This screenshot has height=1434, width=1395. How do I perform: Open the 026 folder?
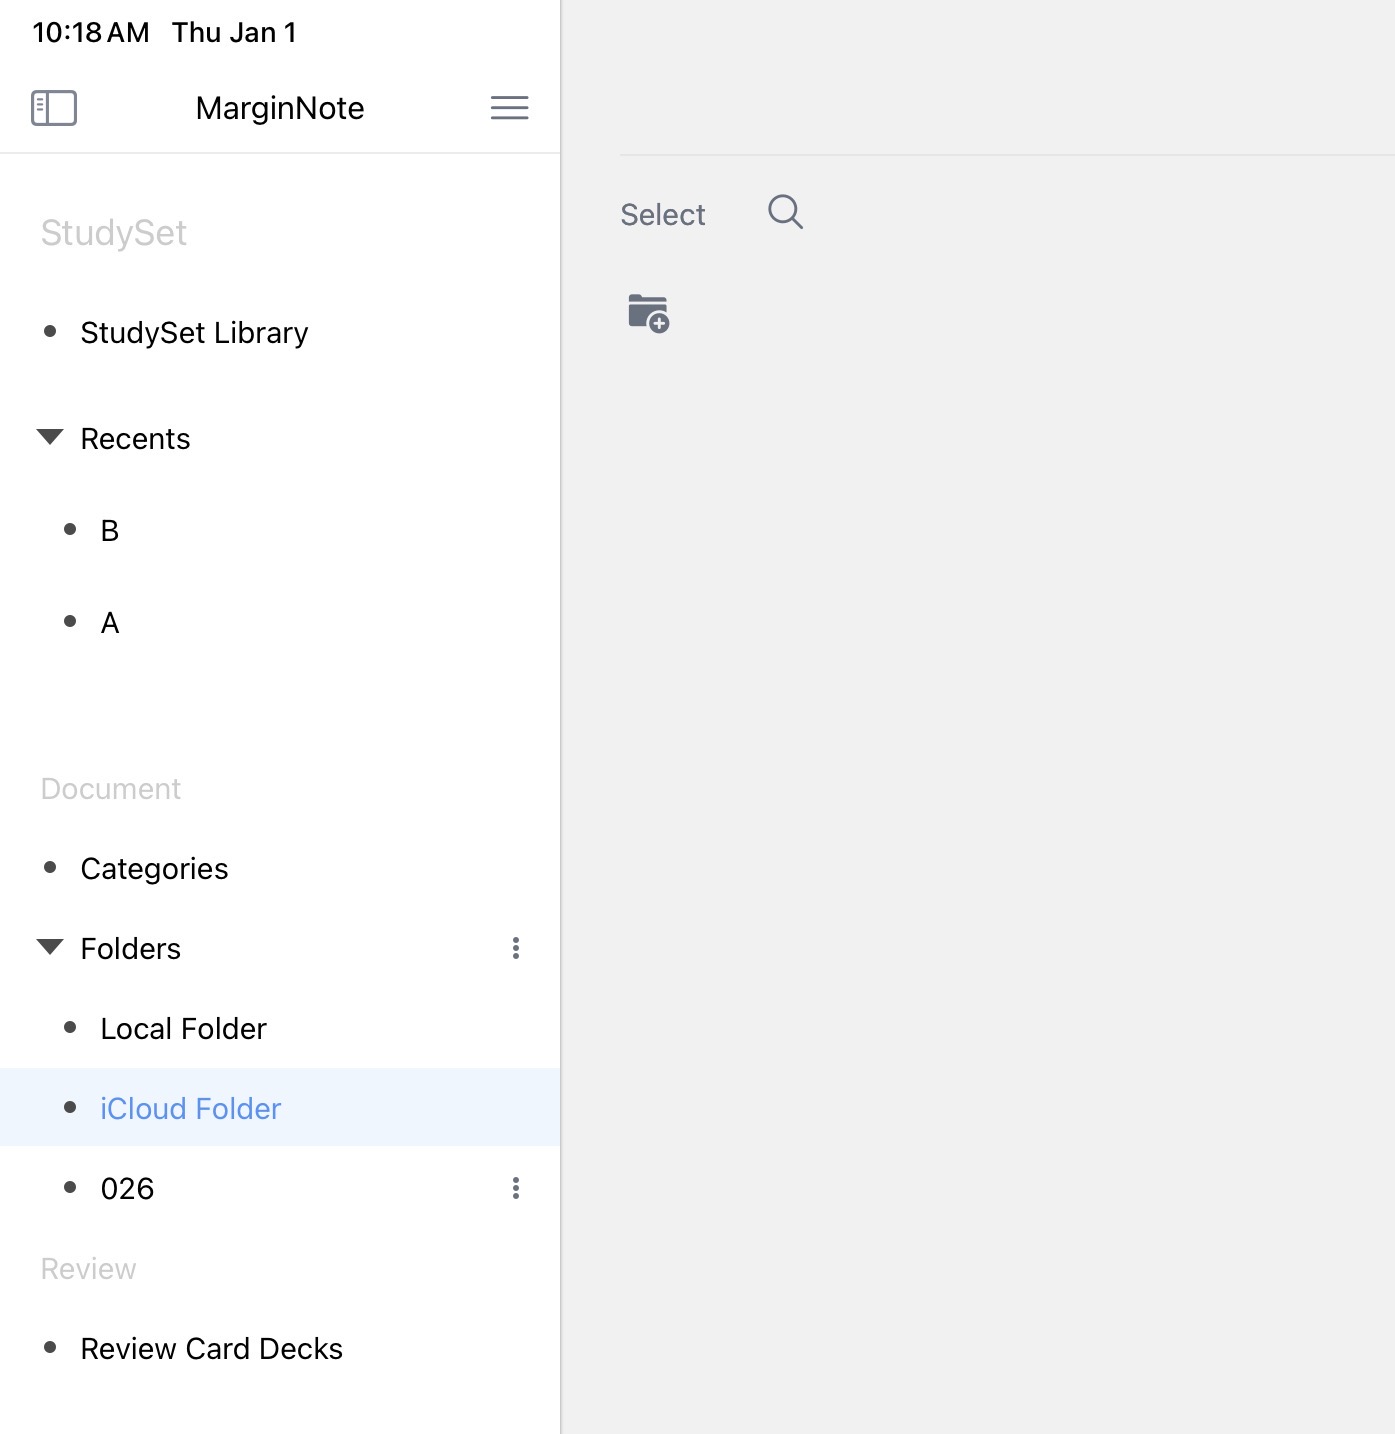[127, 1188]
